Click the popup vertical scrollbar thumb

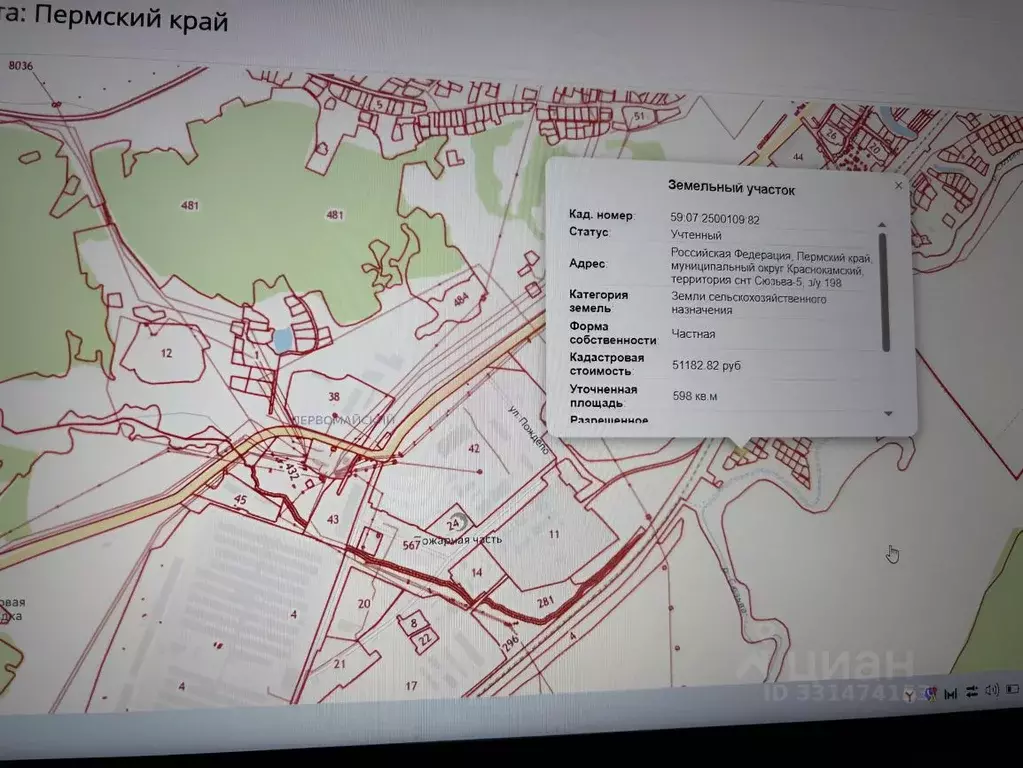[884, 292]
